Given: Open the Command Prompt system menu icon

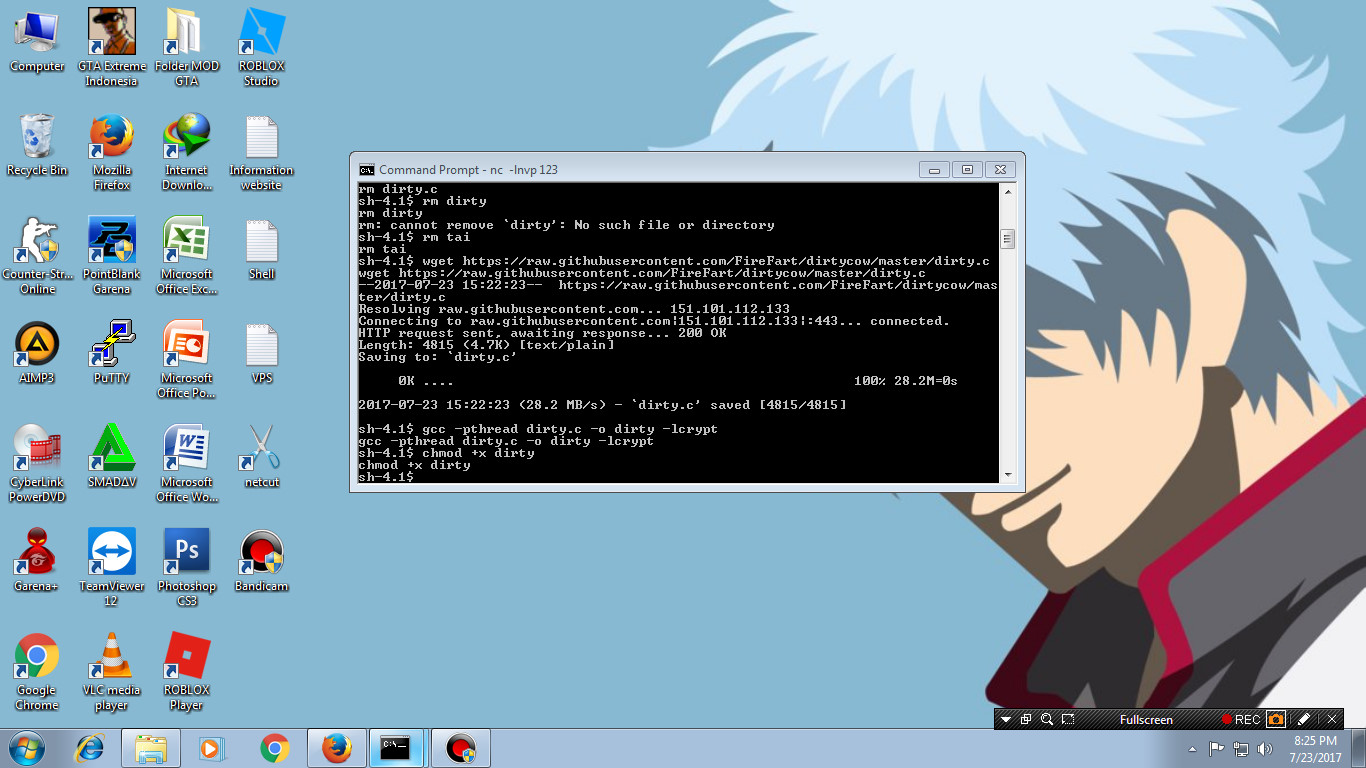Looking at the screenshot, I should point(367,170).
